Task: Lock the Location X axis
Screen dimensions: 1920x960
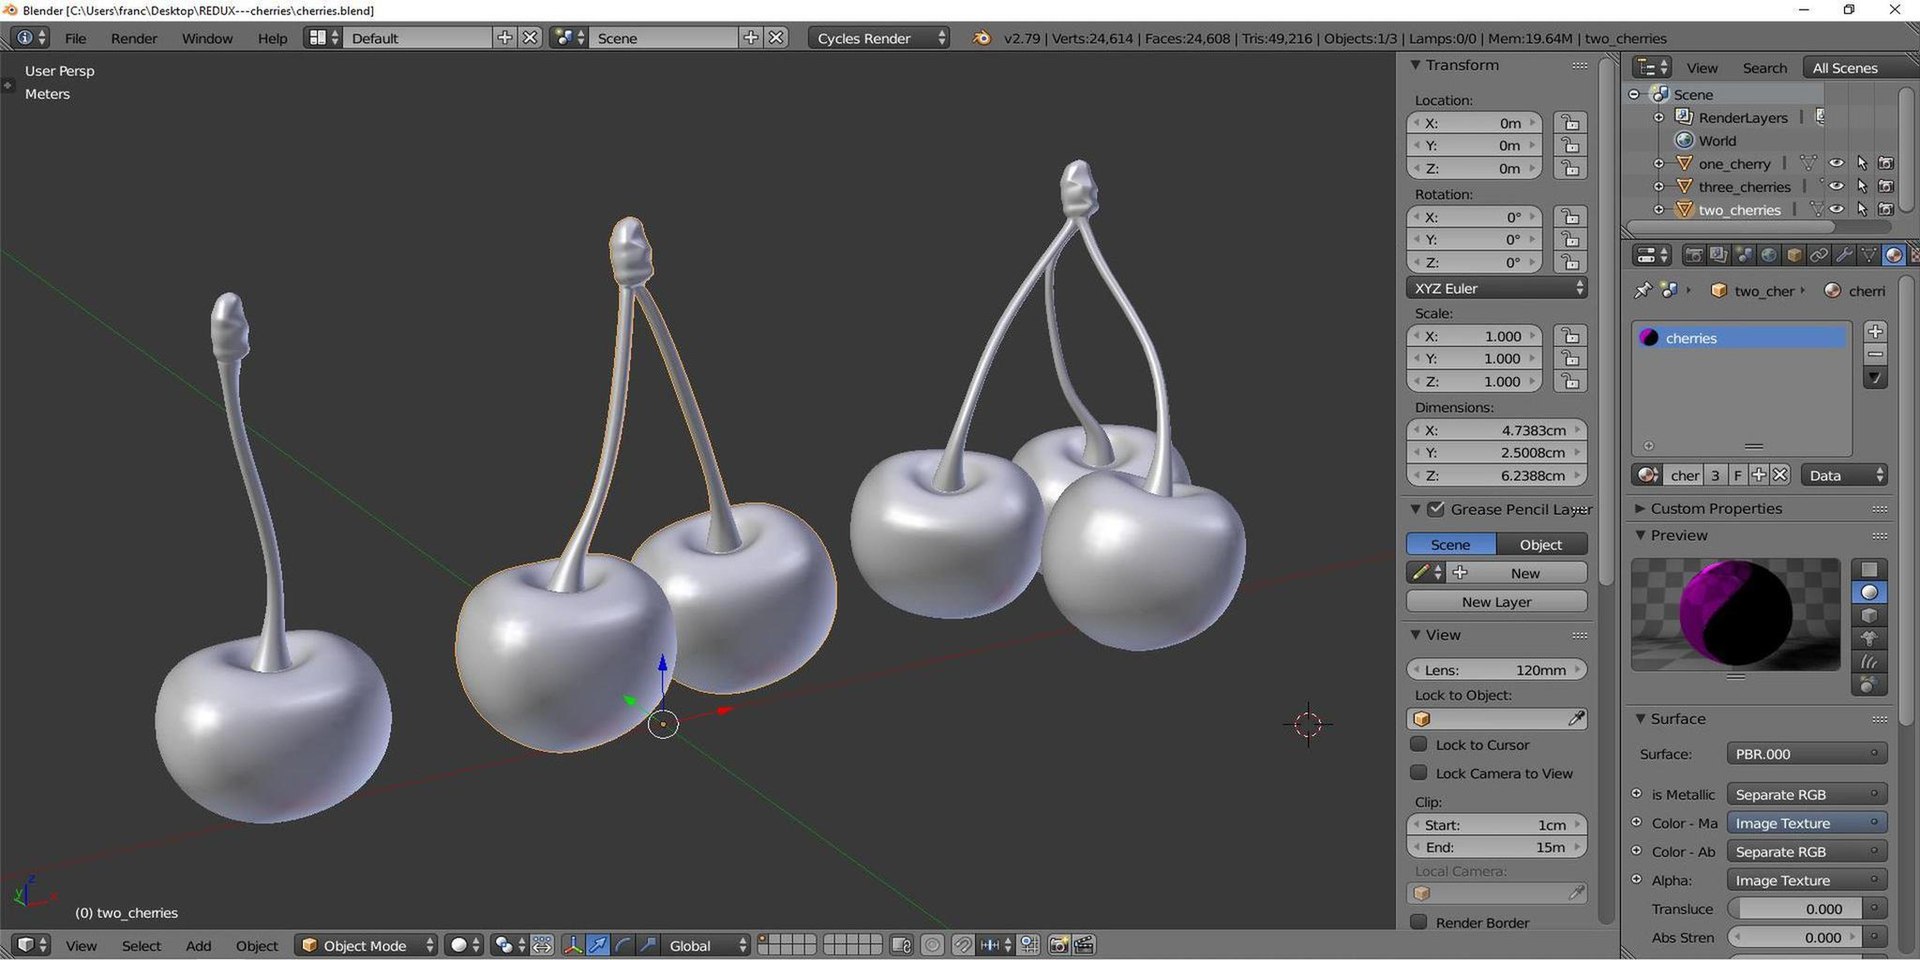Action: click(1571, 123)
